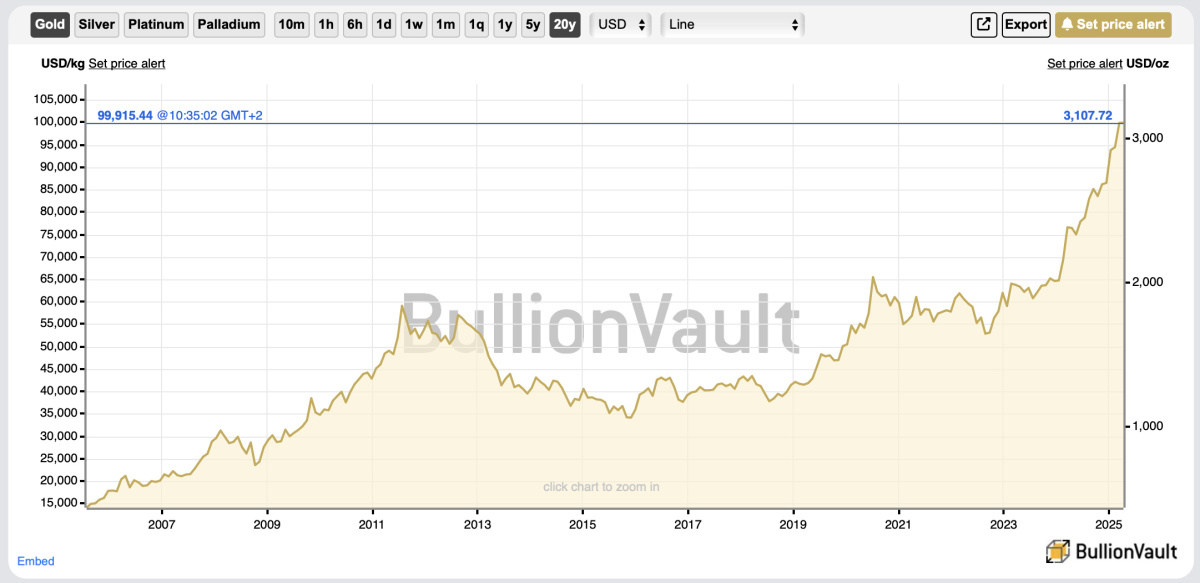Click the Export button
This screenshot has width=1200, height=583.
click(1025, 24)
